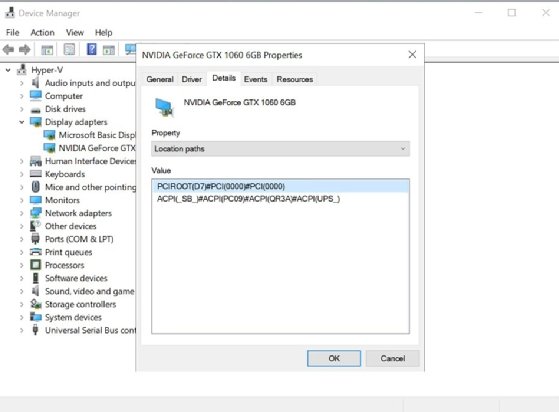Expand the Audio inputs and outputs node
The image size is (559, 412).
(22, 83)
